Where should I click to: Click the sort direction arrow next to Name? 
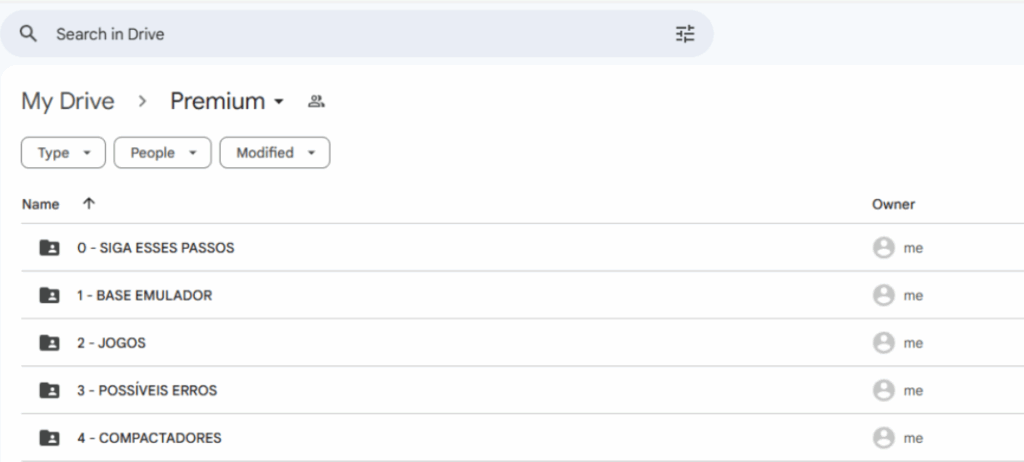tap(89, 204)
